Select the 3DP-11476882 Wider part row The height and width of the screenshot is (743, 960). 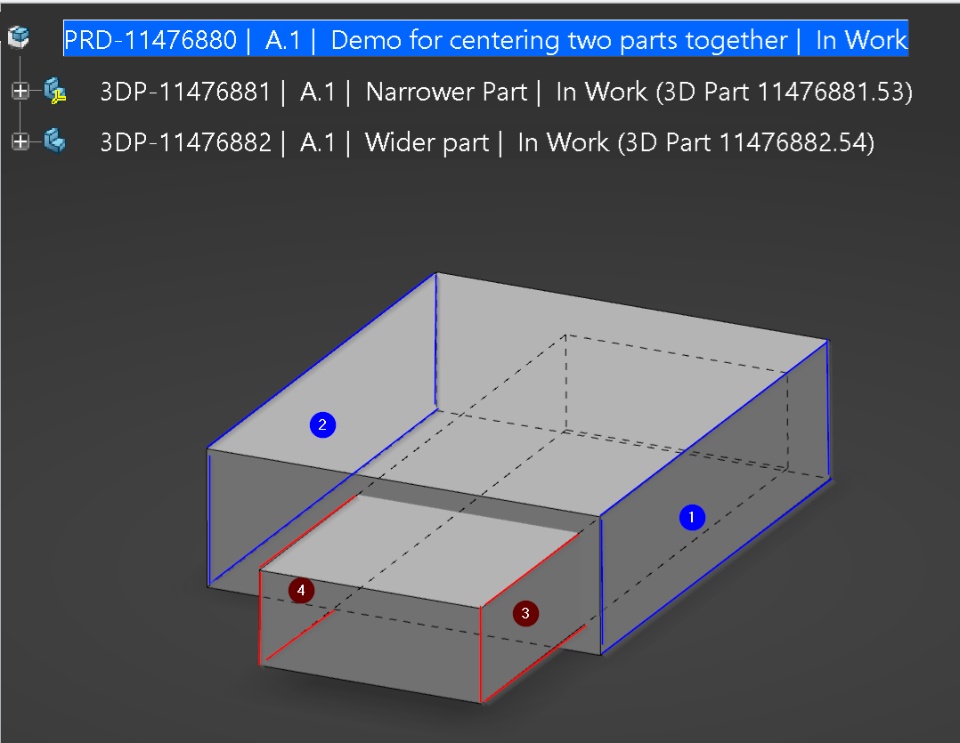(487, 143)
